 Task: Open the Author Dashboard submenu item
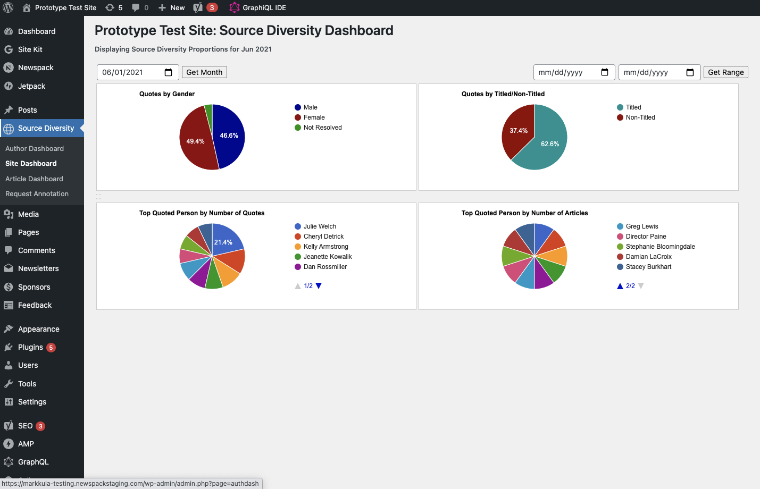click(x=34, y=148)
